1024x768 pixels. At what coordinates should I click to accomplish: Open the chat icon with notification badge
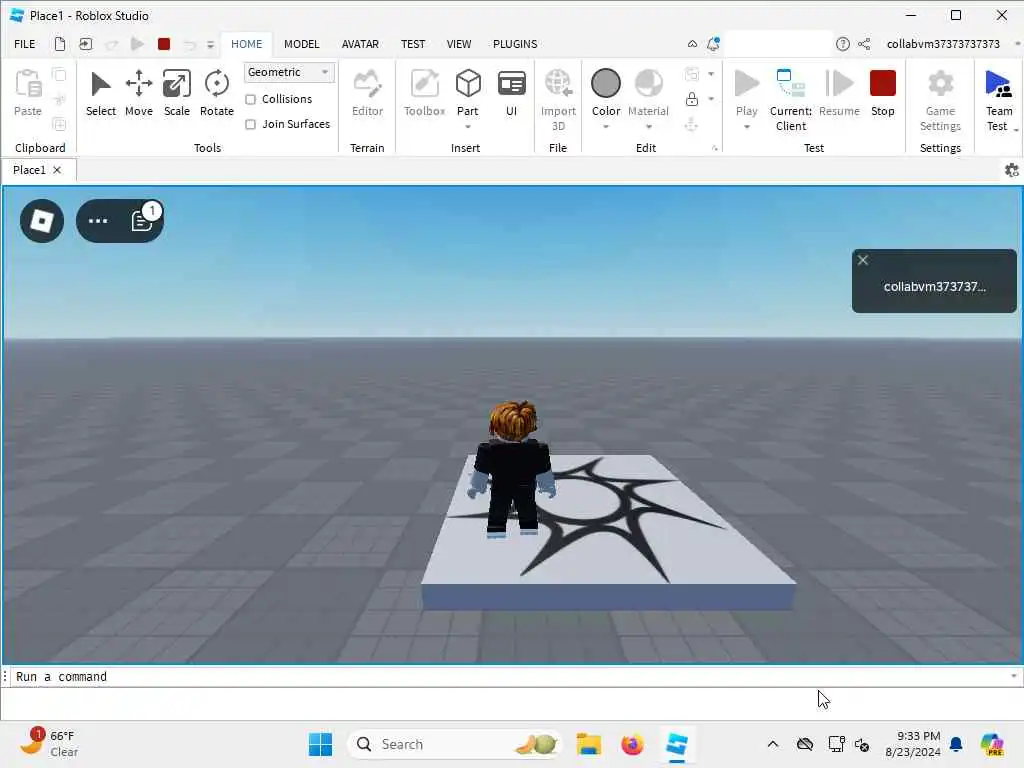pos(142,220)
